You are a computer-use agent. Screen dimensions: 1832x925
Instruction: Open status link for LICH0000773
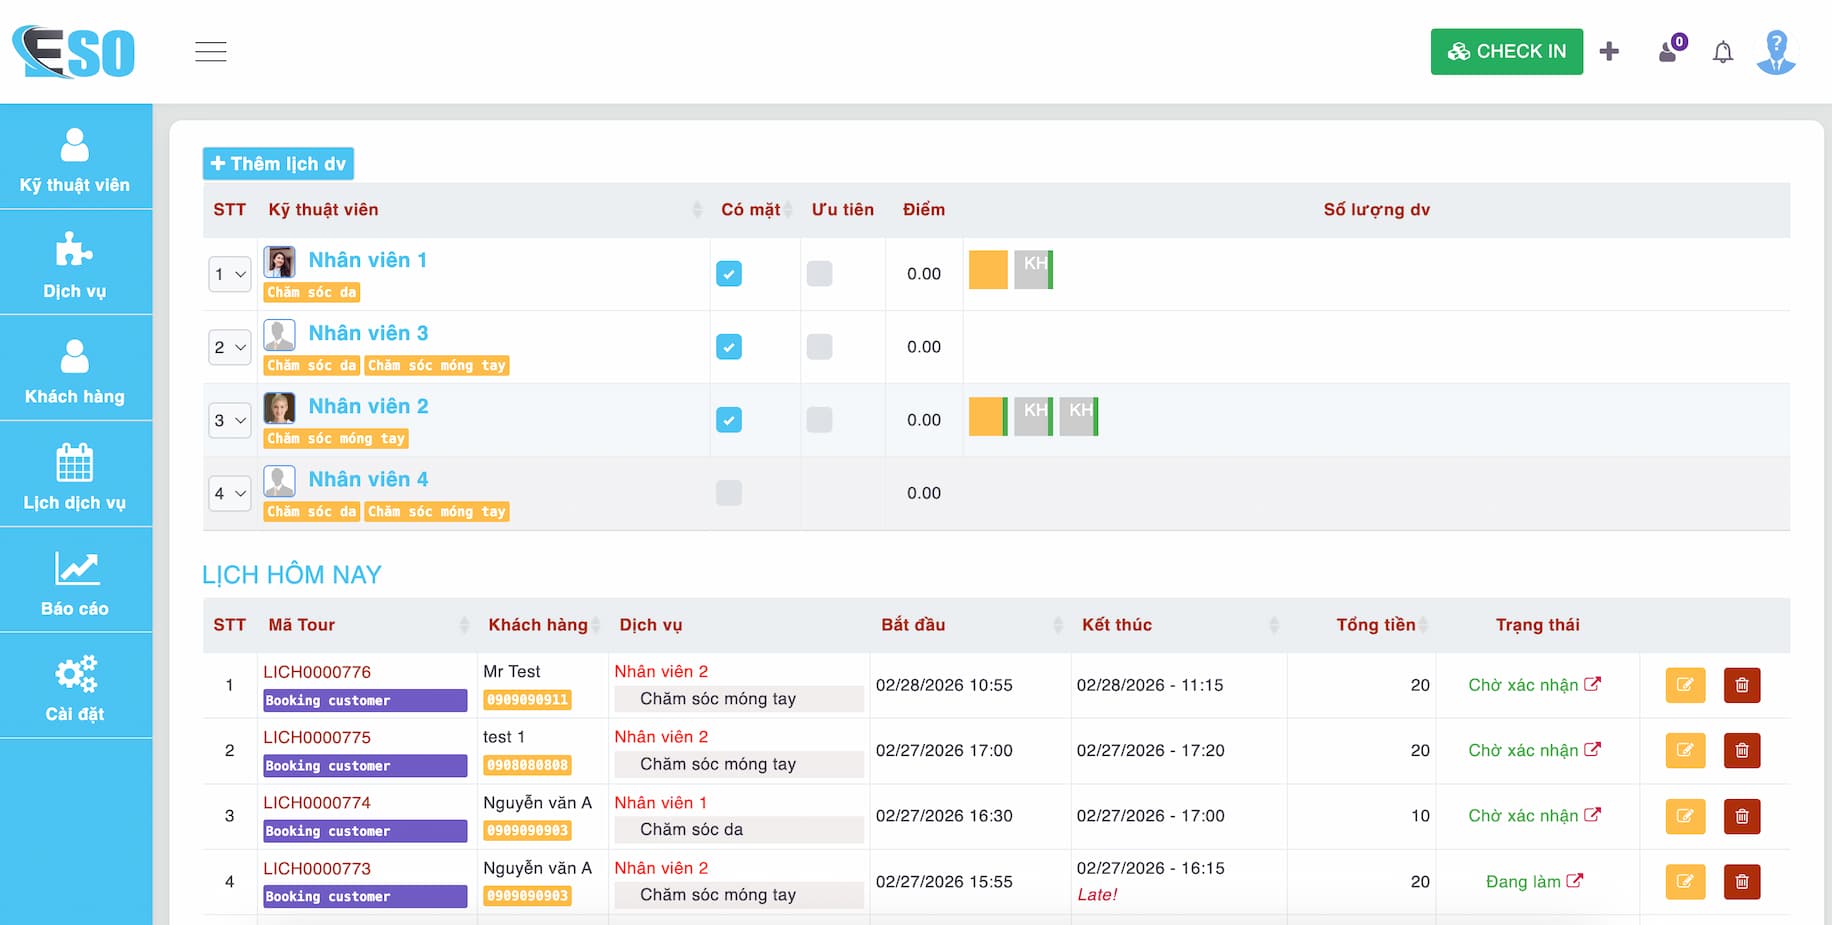(1574, 881)
